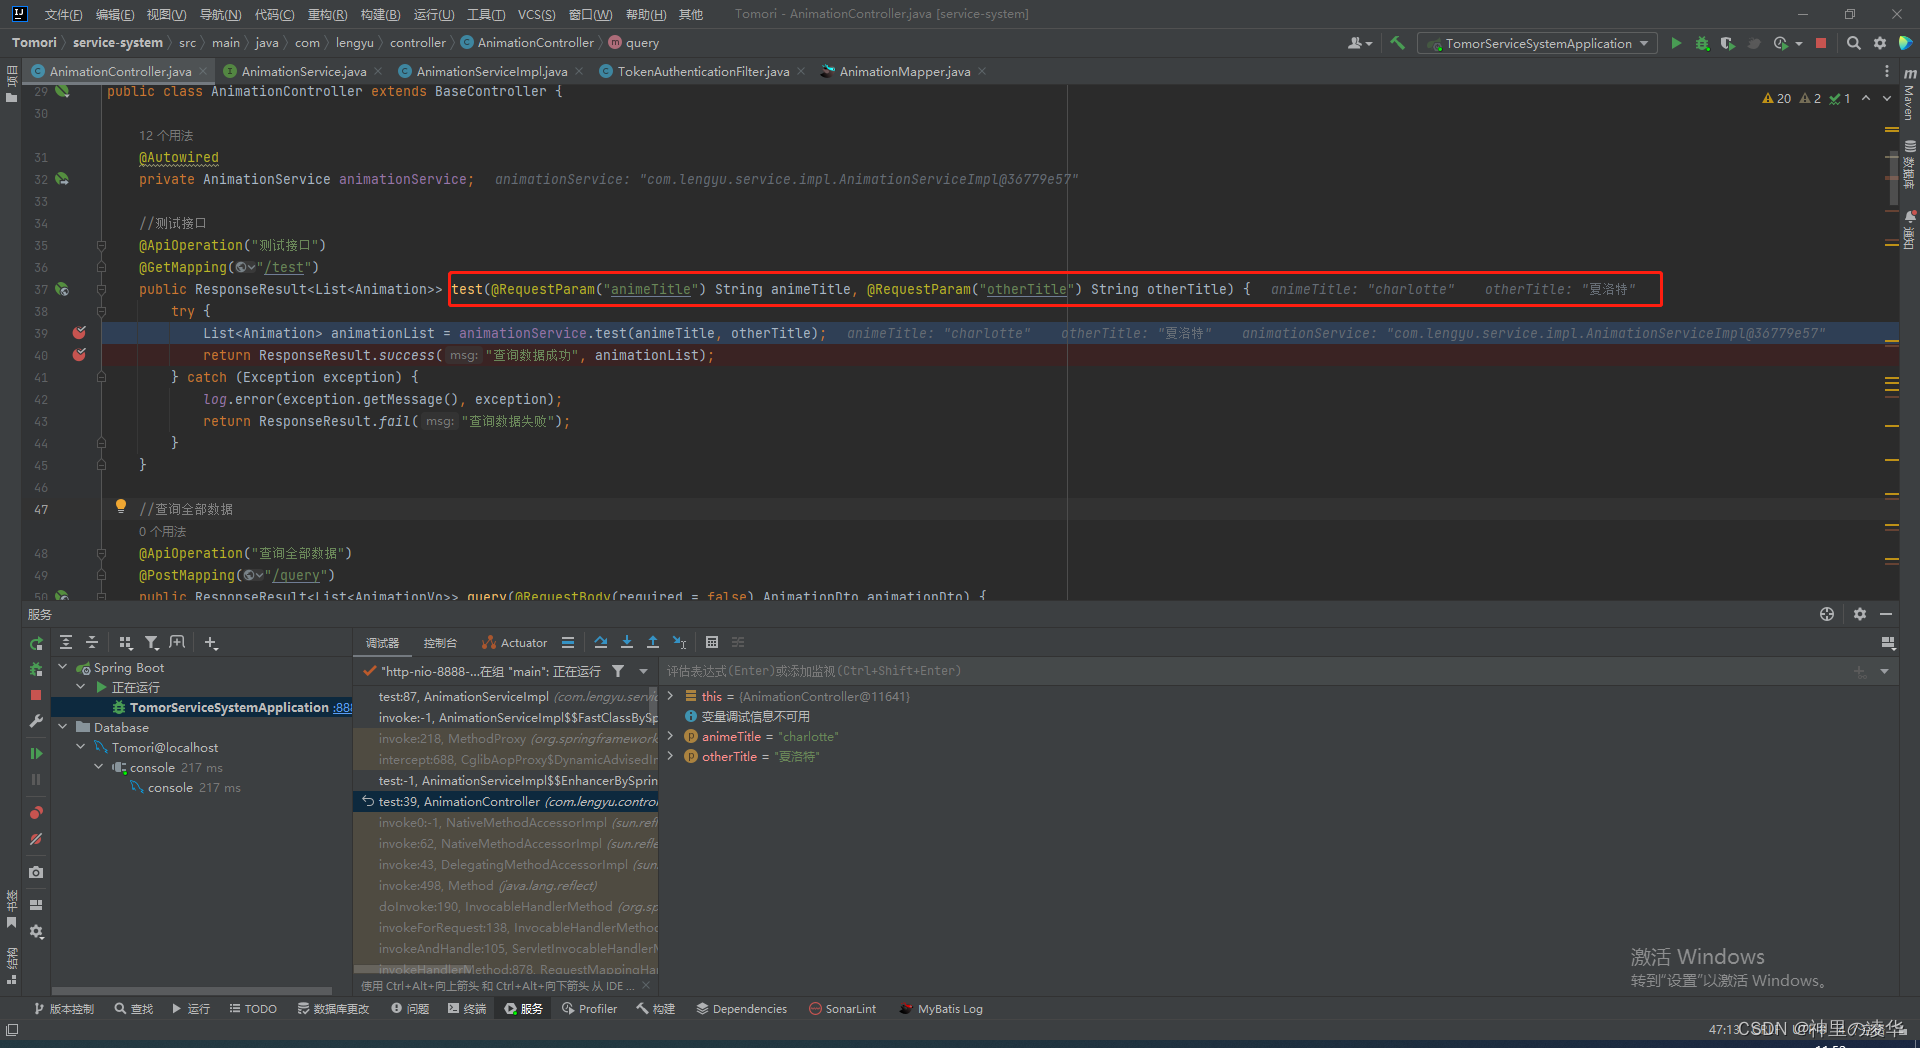The width and height of the screenshot is (1920, 1048).
Task: Open TODO tool window button
Action: pyautogui.click(x=253, y=1009)
